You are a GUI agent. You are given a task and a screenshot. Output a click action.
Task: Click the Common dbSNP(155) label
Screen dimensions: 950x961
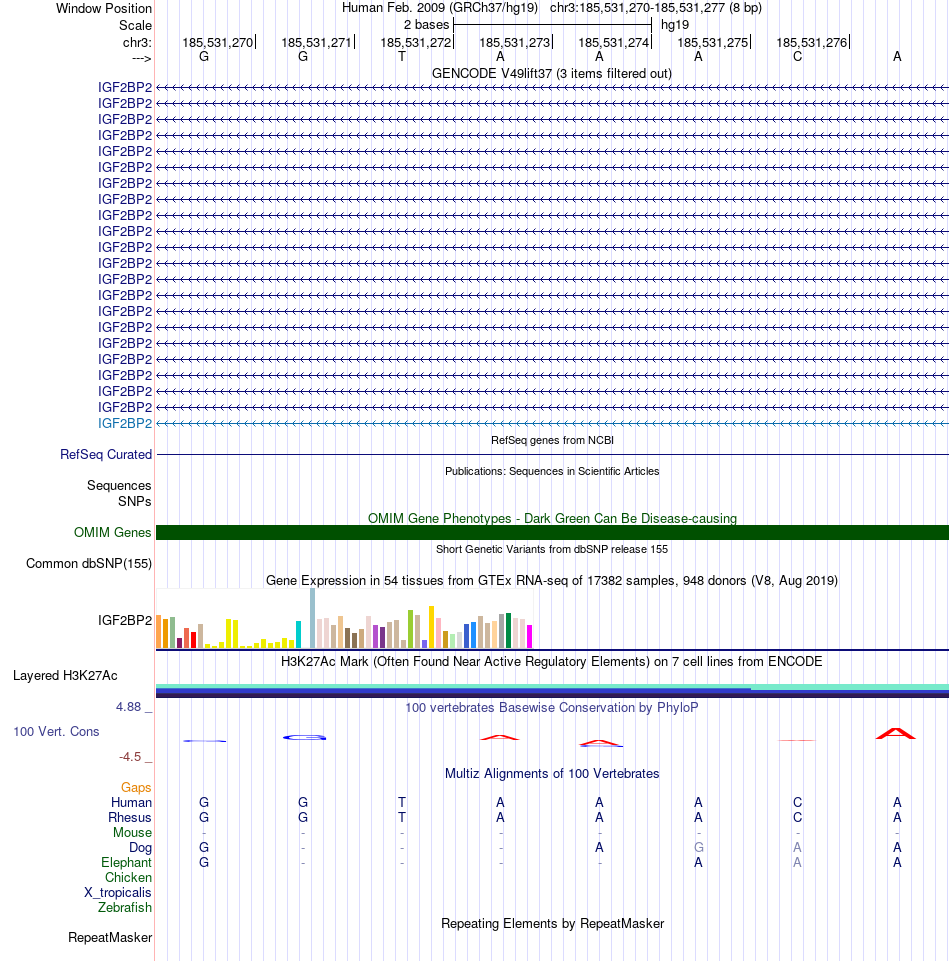pyautogui.click(x=89, y=563)
